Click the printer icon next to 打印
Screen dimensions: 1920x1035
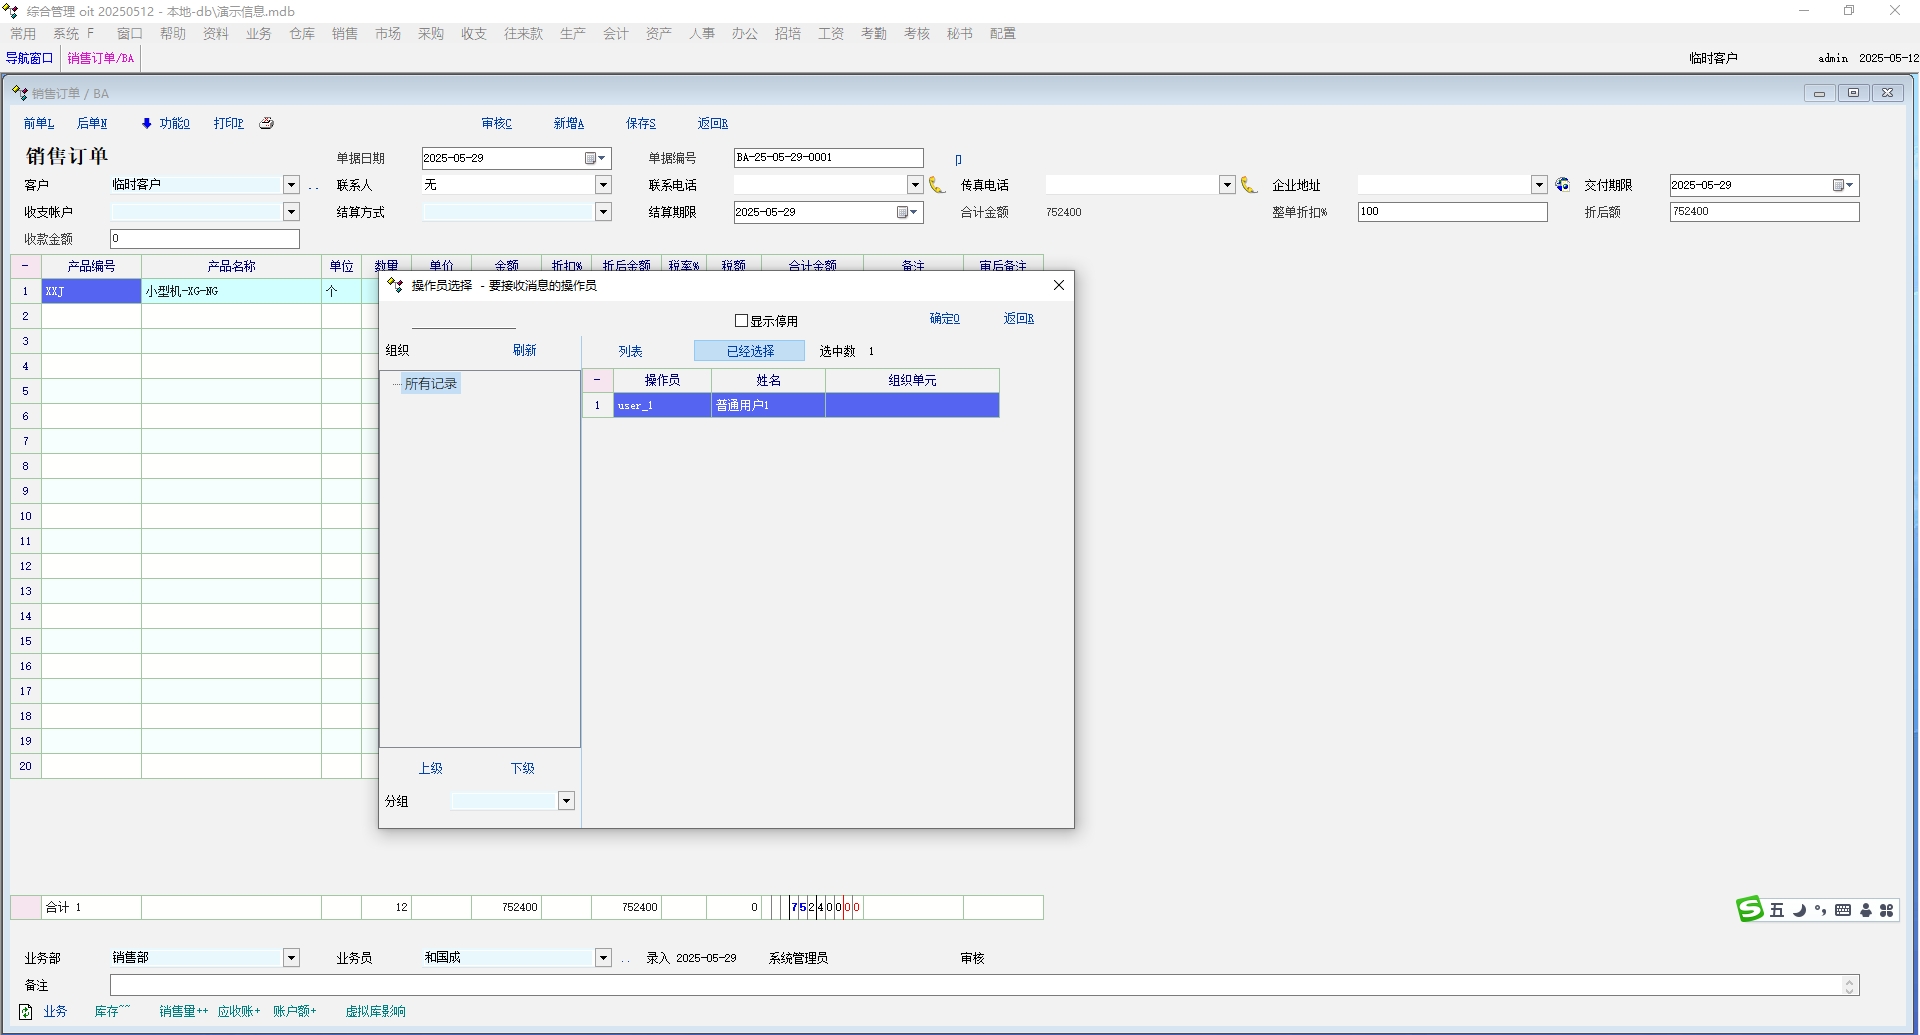point(266,123)
